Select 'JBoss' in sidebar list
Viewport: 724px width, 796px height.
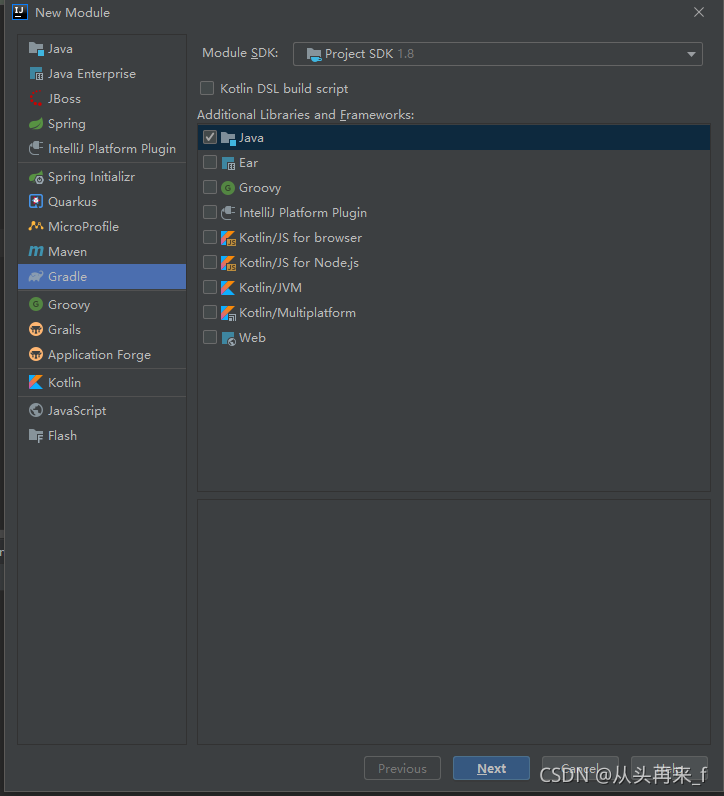102,98
